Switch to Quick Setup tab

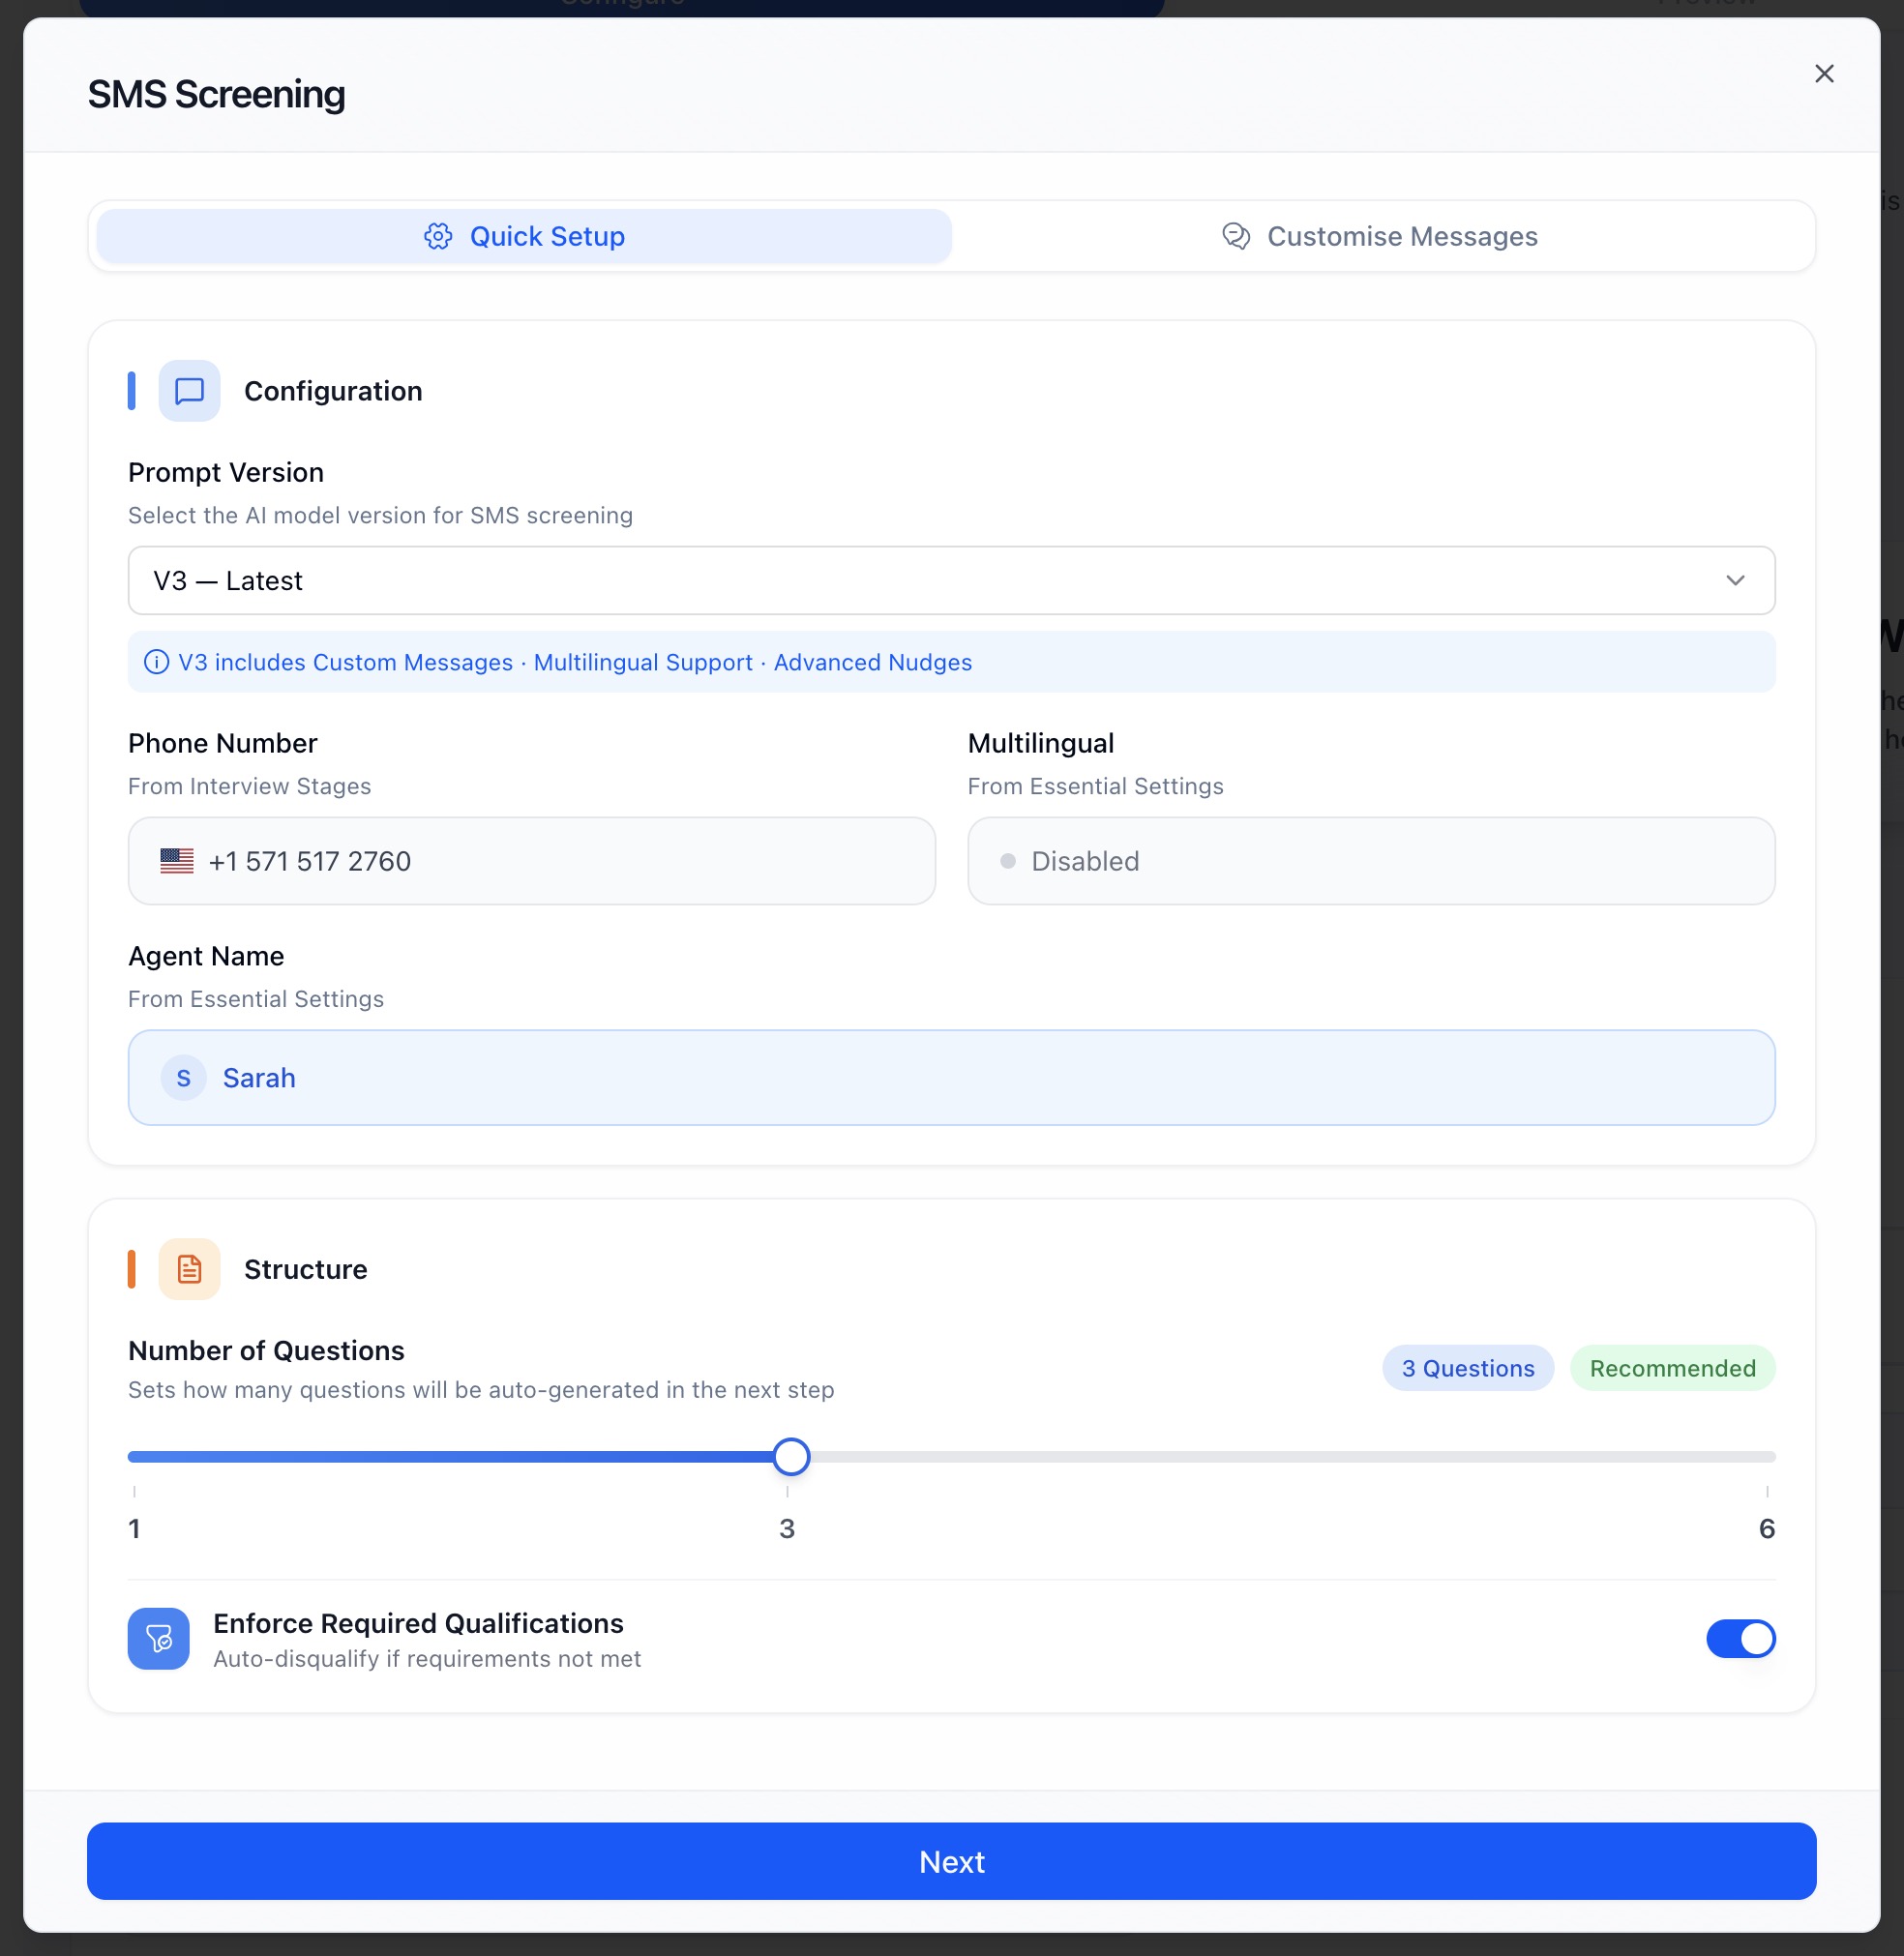524,236
